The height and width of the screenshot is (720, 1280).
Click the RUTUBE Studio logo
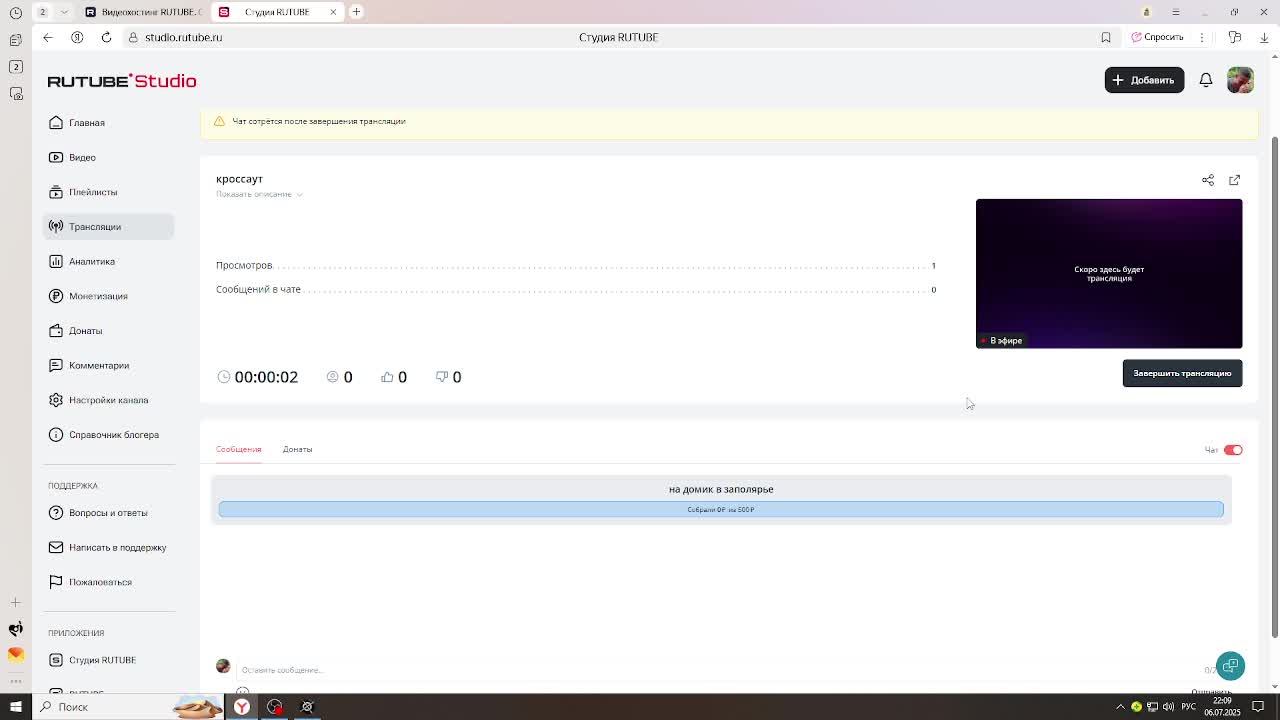click(122, 81)
